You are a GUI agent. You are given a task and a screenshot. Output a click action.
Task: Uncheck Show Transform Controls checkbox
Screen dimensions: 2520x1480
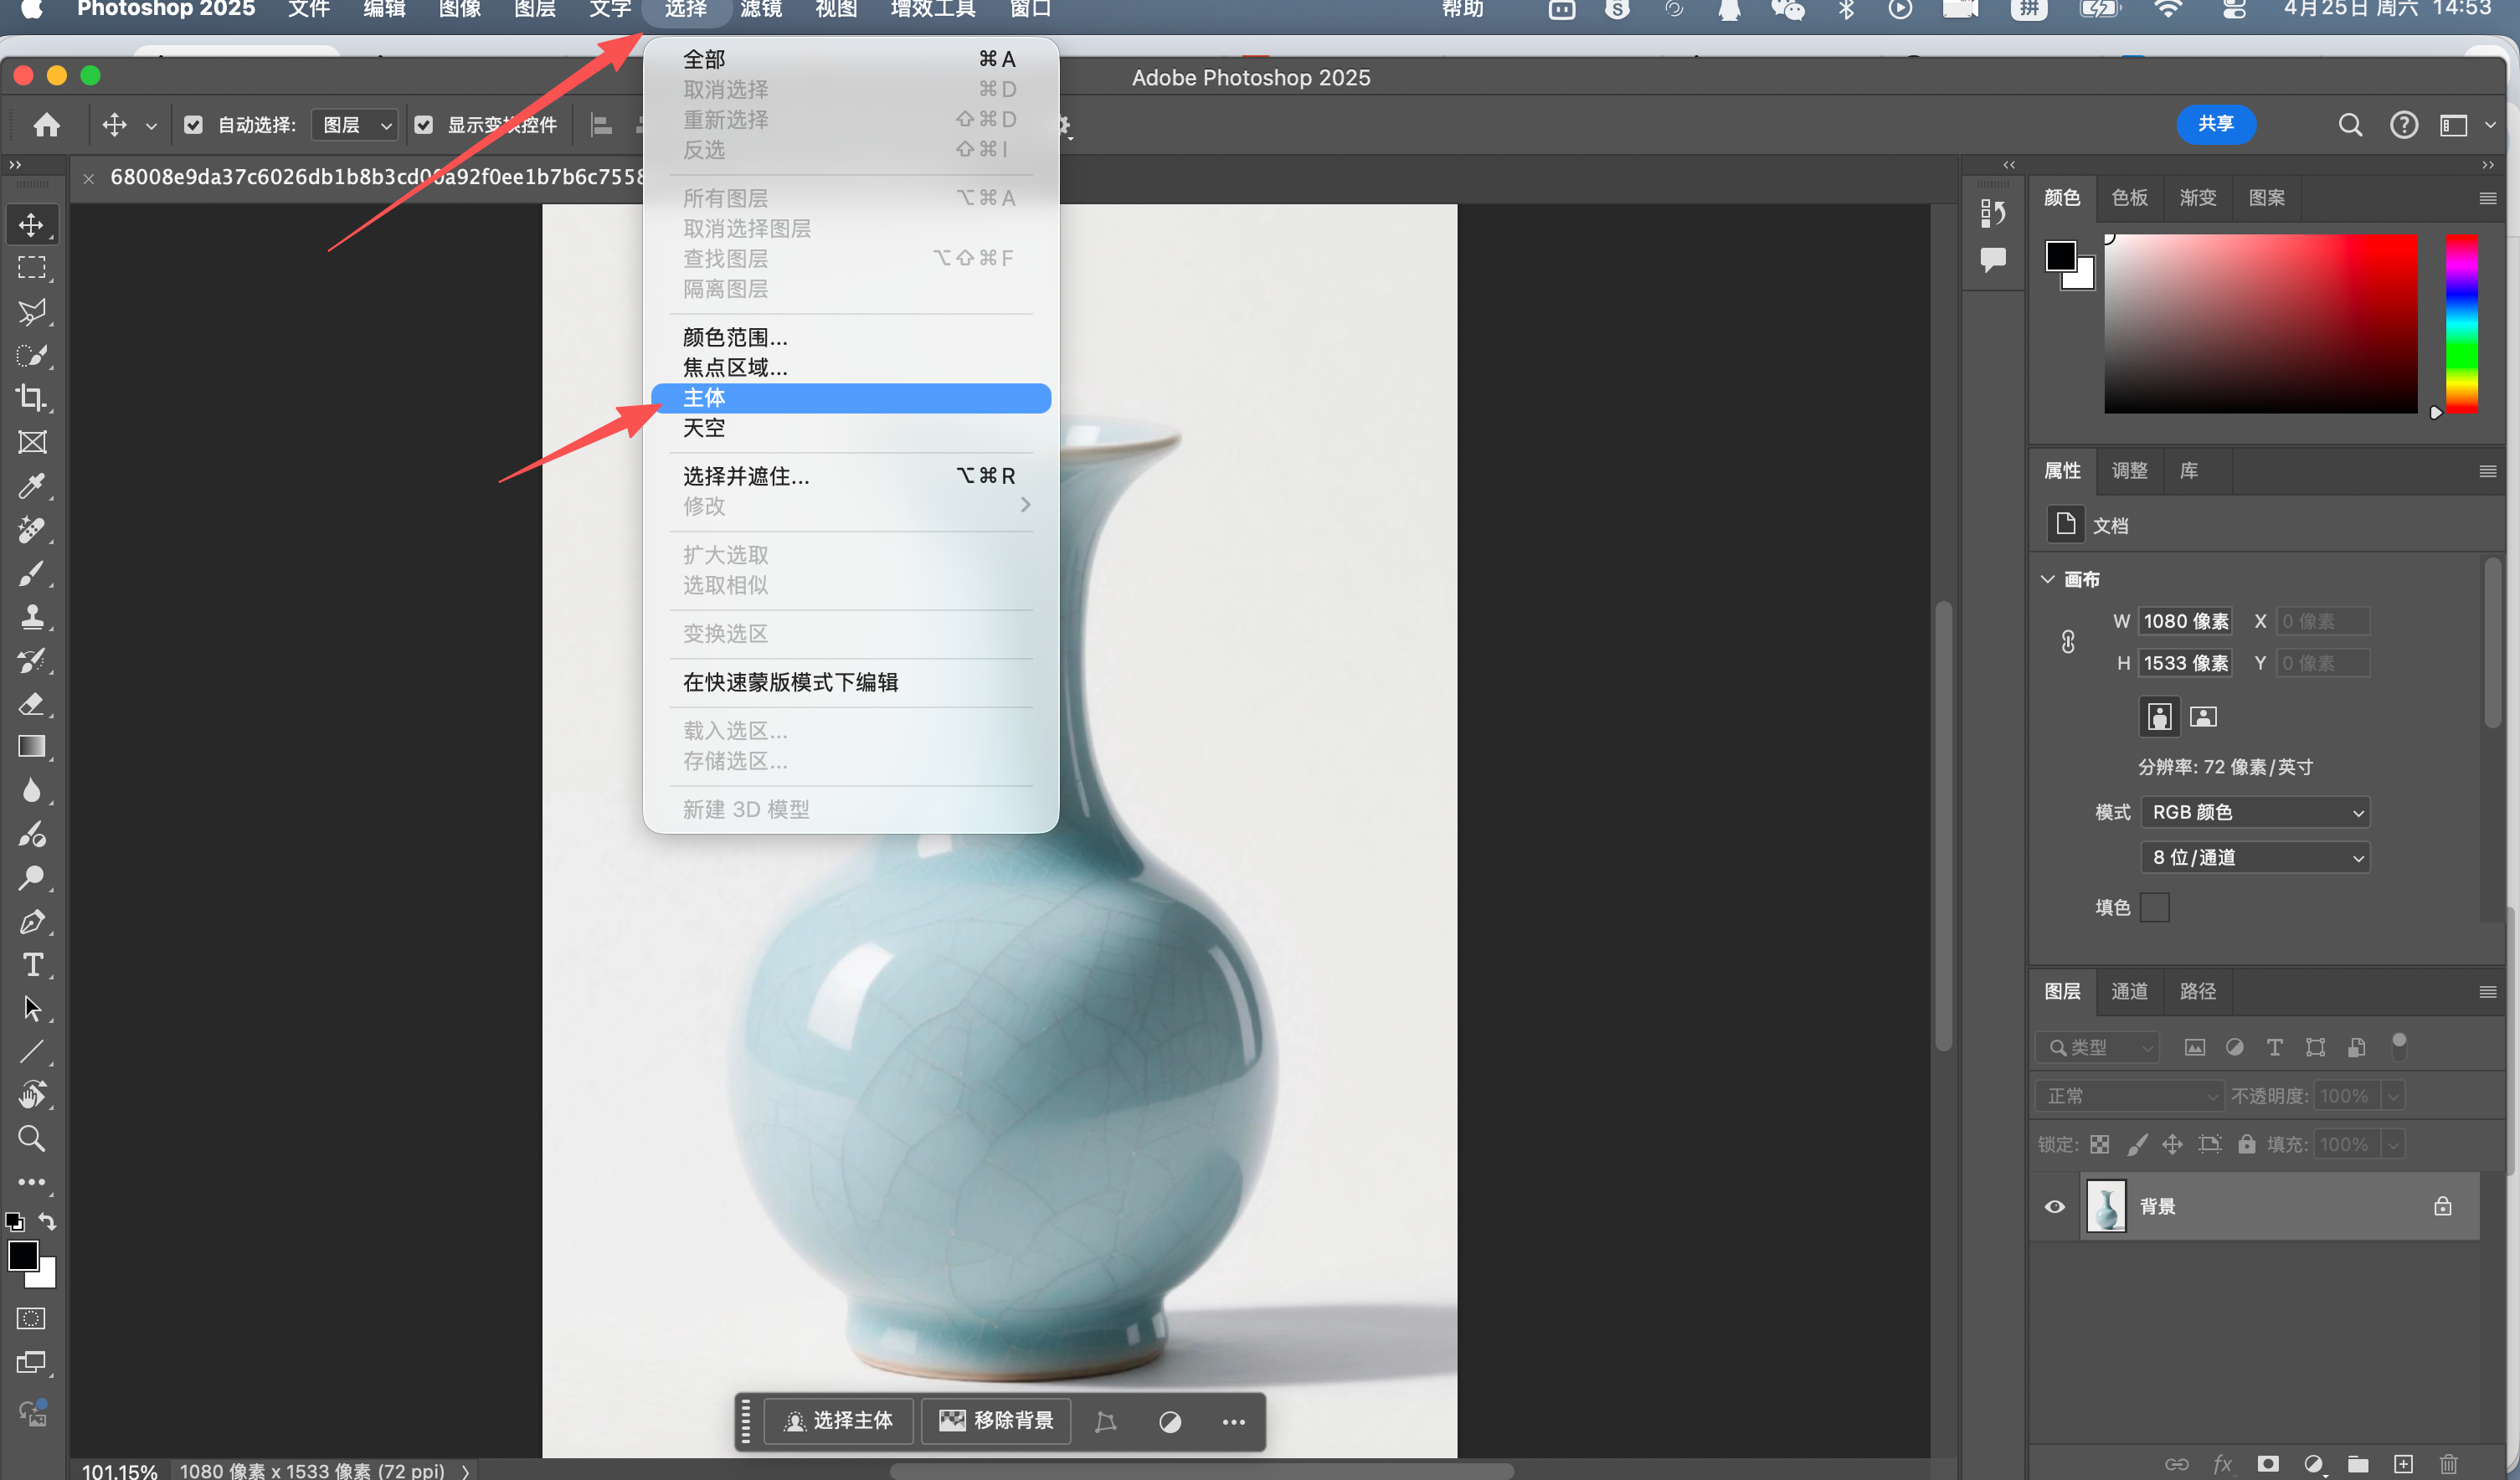tap(424, 125)
